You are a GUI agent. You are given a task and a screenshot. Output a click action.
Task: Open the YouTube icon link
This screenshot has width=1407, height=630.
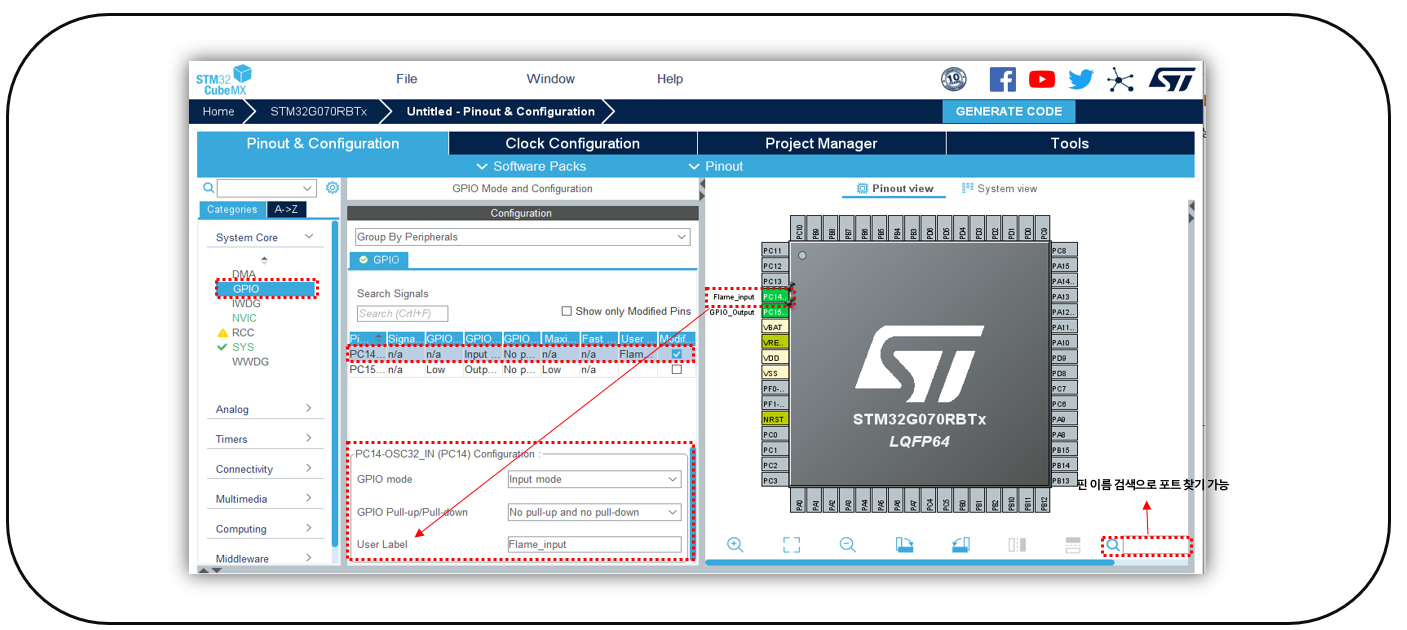pos(1042,80)
